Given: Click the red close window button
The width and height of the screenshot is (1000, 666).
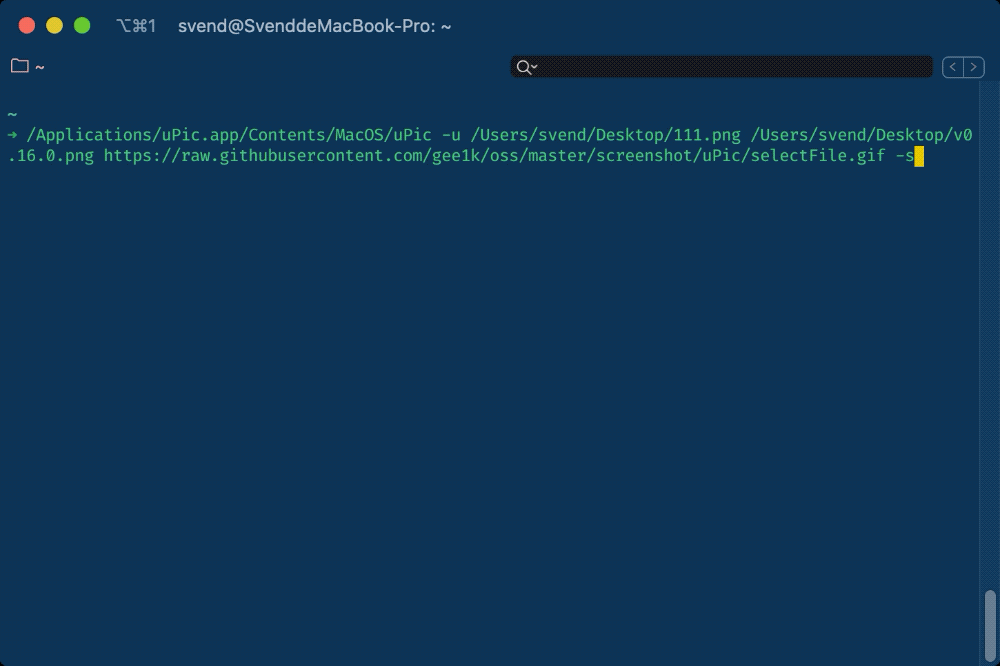Looking at the screenshot, I should (x=27, y=26).
